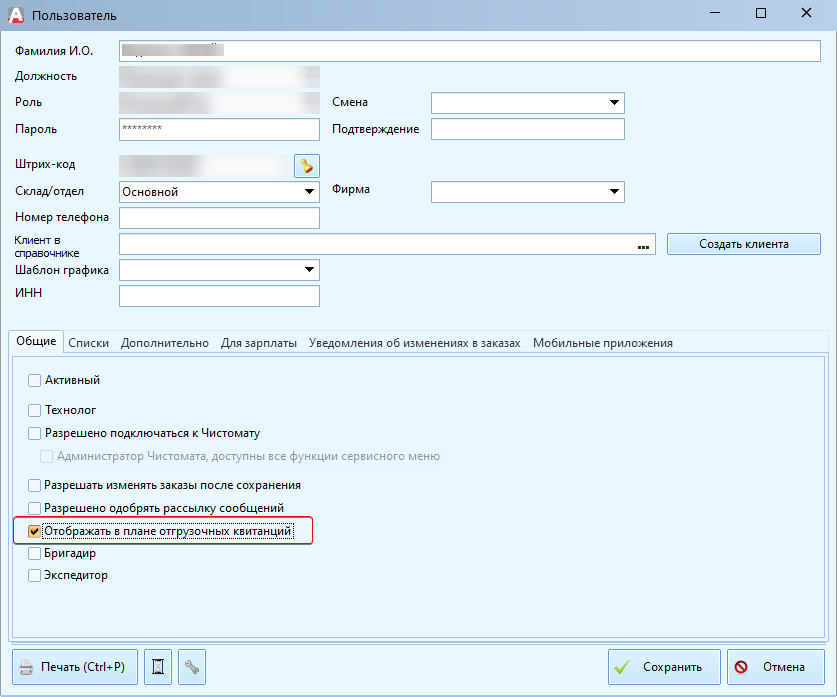This screenshot has height=697, width=837.
Task: Click the barcode stamp icon button
Action: [x=306, y=166]
